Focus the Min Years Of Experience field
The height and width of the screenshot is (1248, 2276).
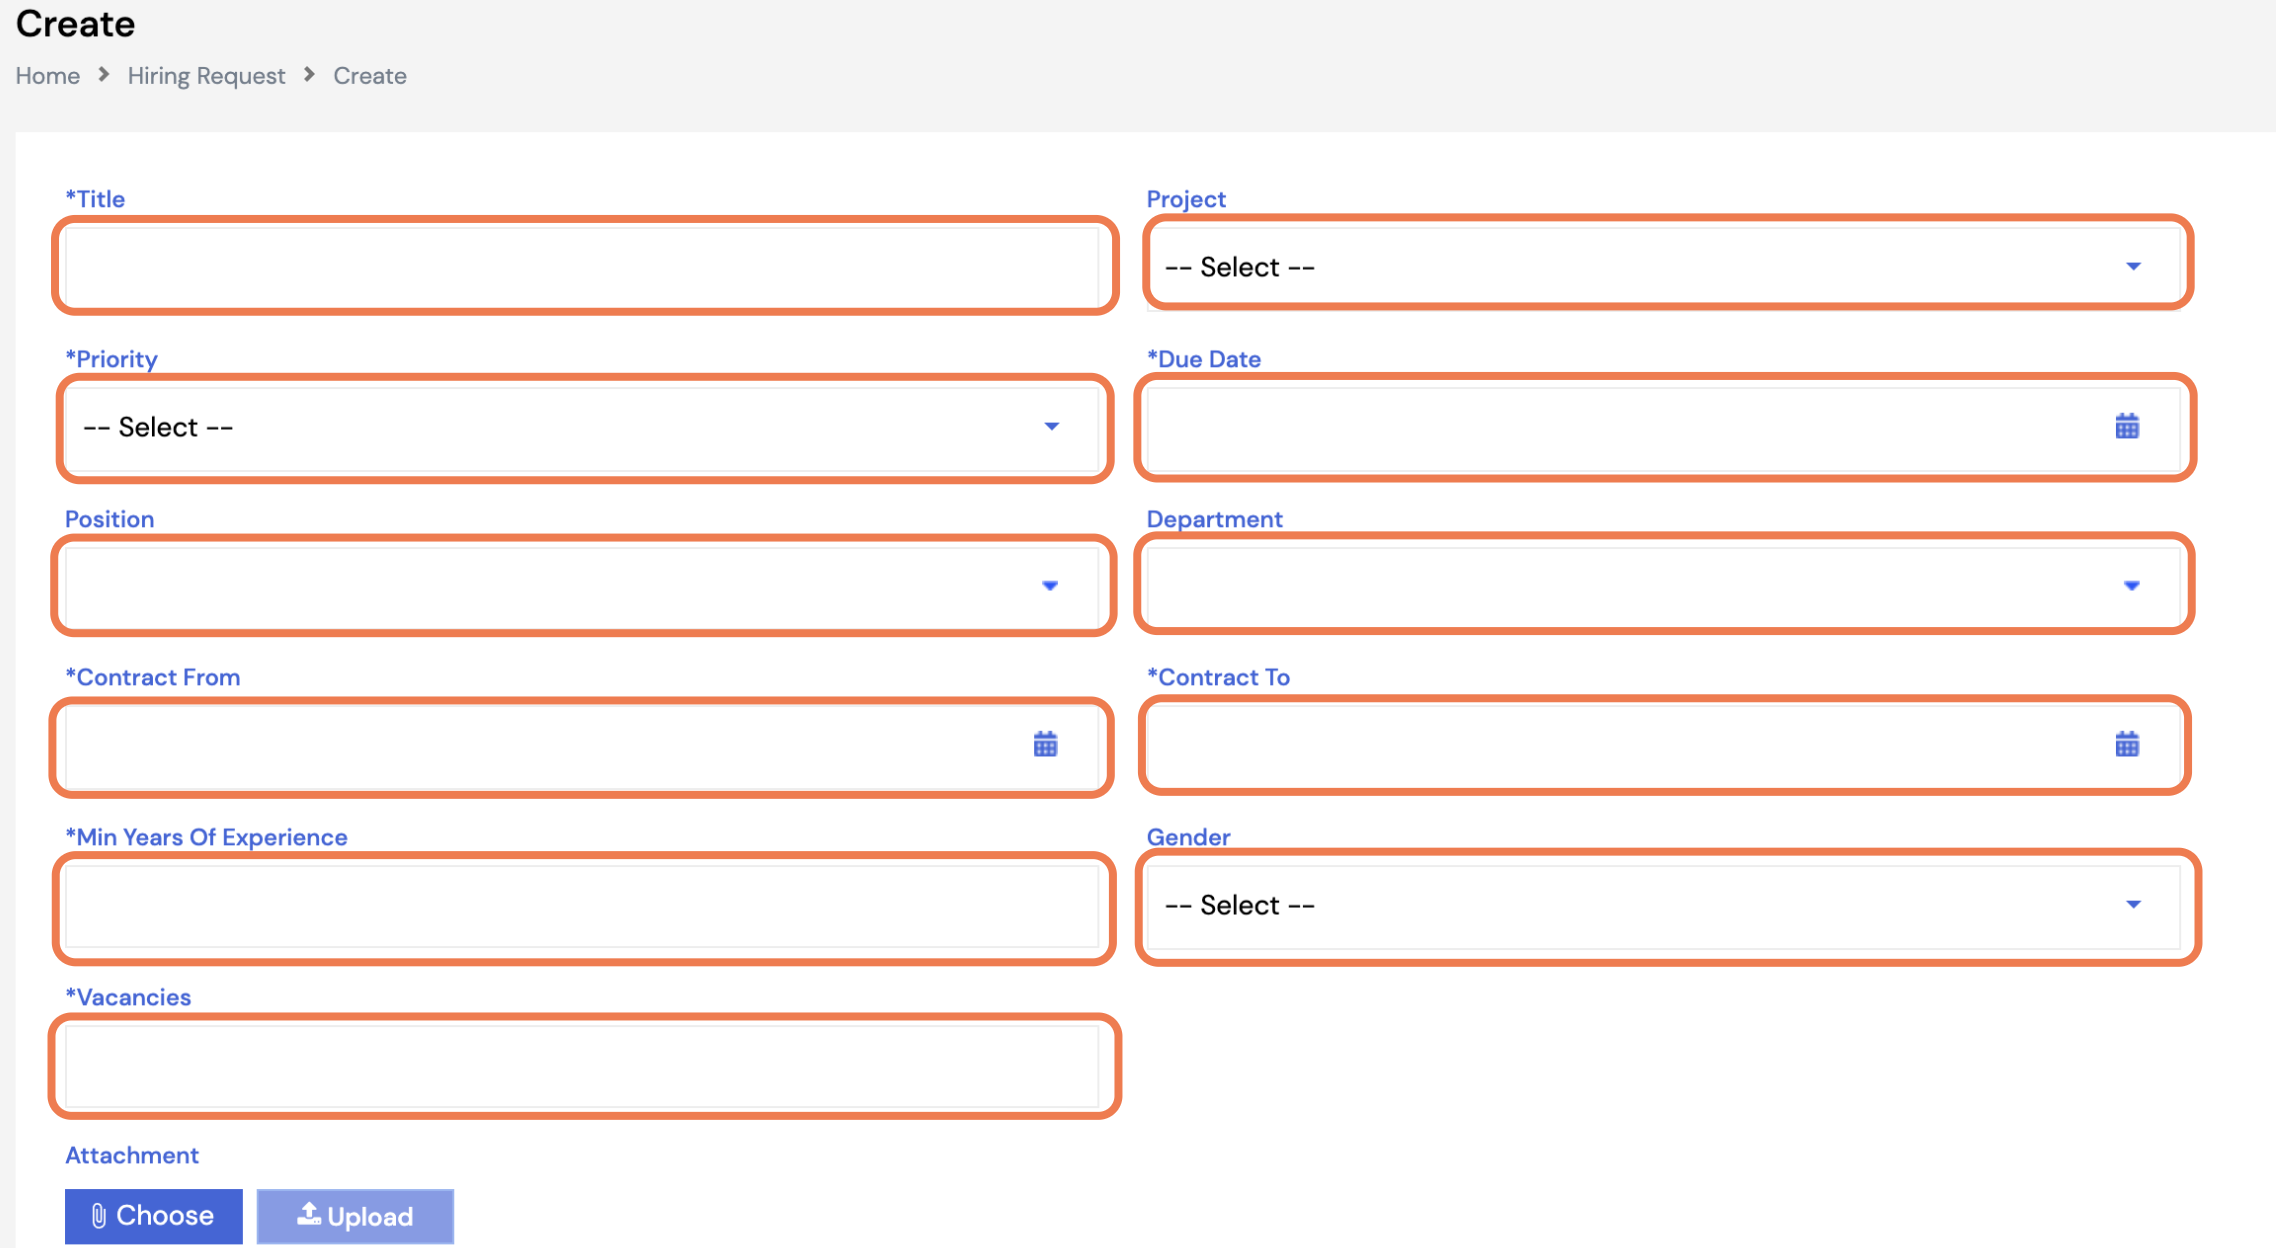580,905
